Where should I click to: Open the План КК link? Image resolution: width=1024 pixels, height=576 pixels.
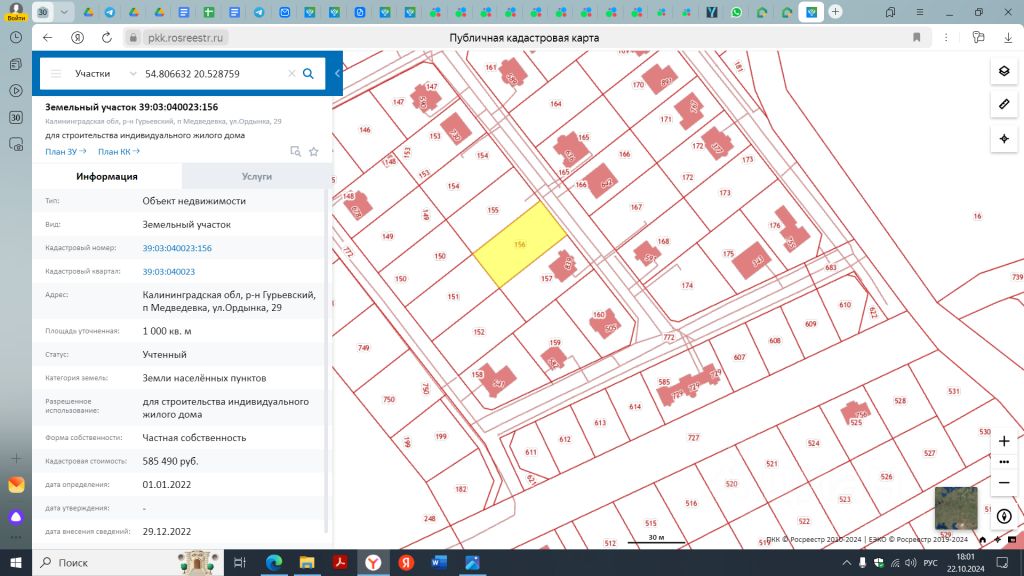[118, 152]
